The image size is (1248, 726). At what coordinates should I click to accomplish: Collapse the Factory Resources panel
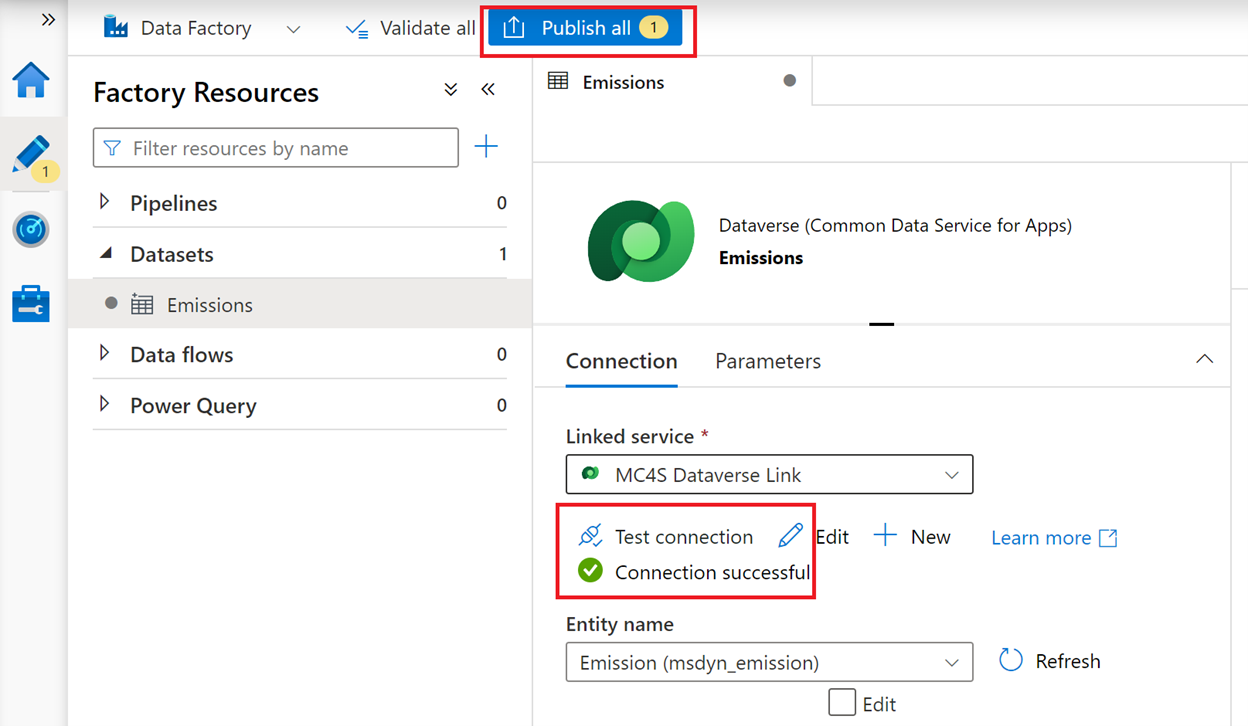point(488,90)
